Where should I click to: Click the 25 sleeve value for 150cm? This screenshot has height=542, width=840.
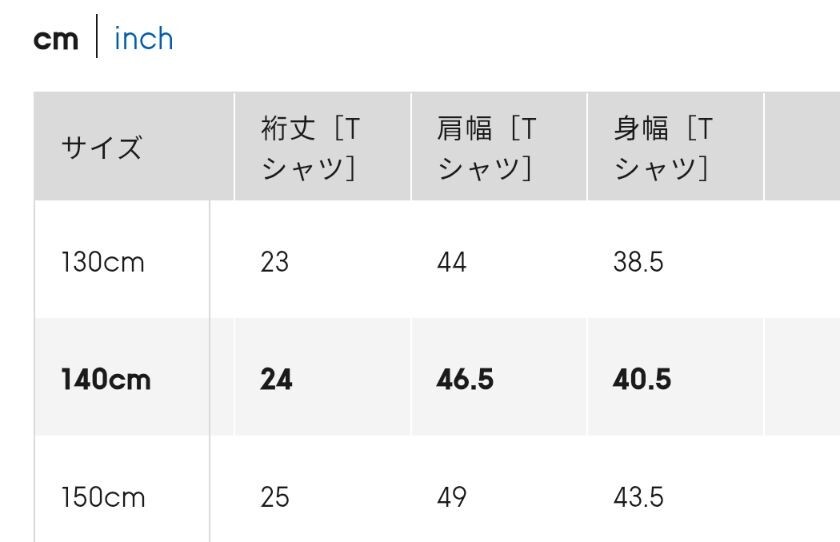pos(274,497)
